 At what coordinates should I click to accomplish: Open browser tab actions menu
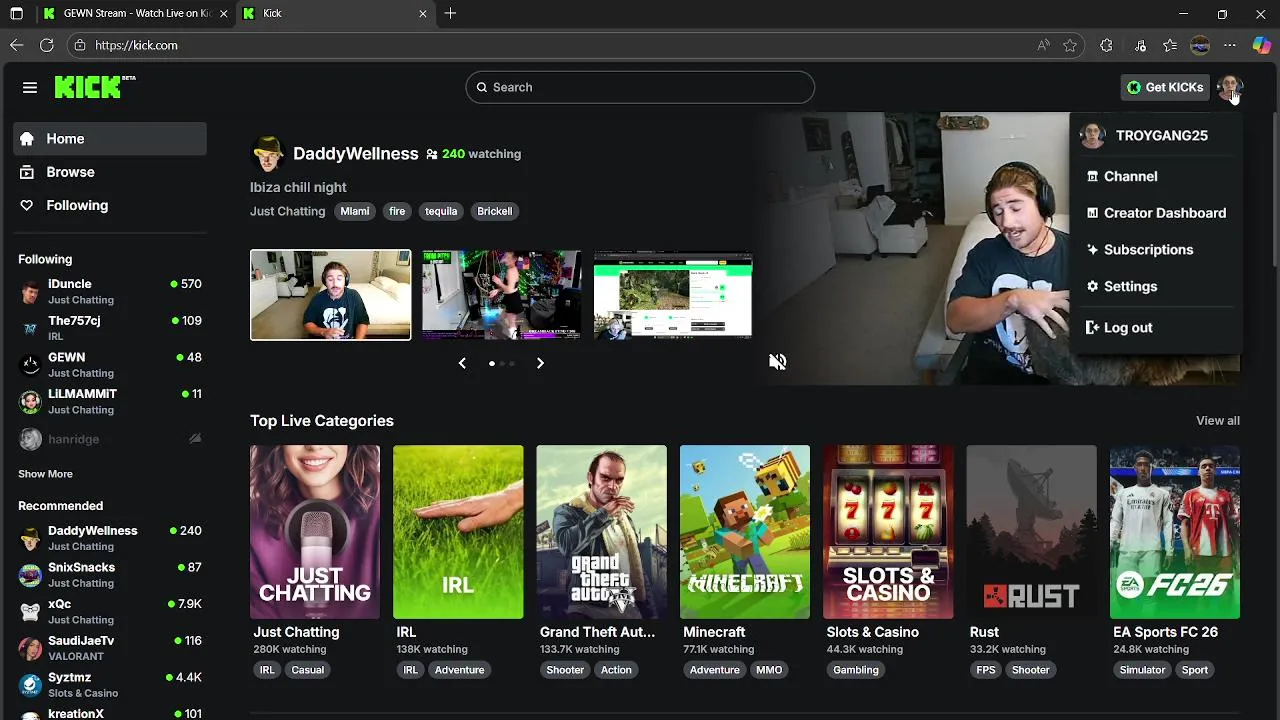pyautogui.click(x=17, y=14)
